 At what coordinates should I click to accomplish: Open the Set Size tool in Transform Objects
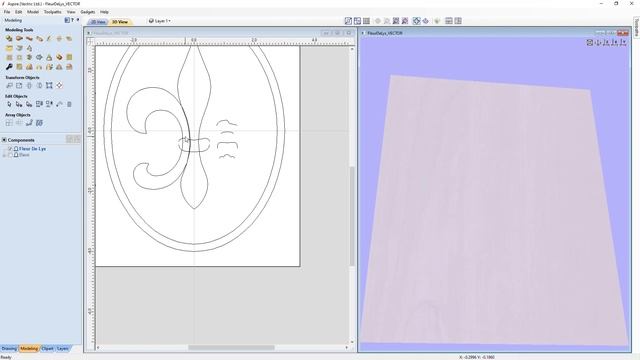[19, 86]
